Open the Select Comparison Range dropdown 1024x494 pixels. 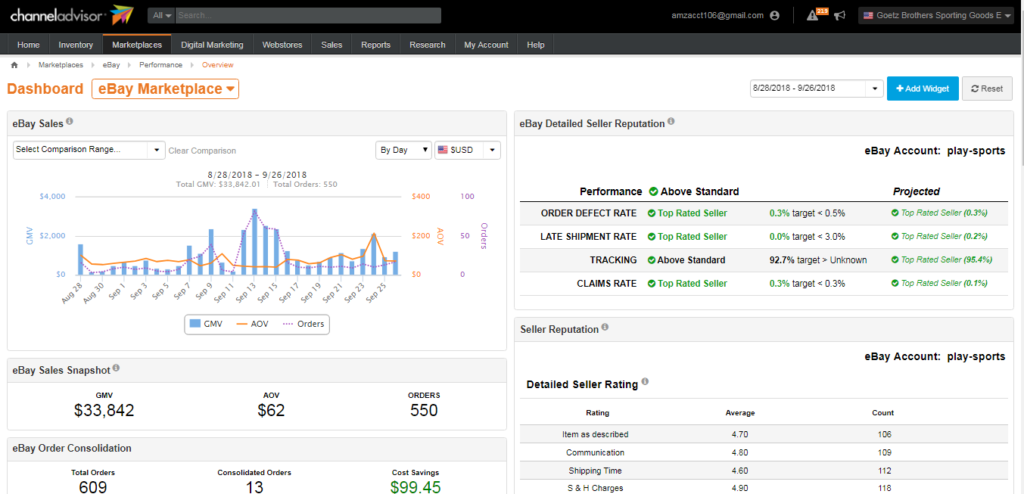pyautogui.click(x=88, y=150)
